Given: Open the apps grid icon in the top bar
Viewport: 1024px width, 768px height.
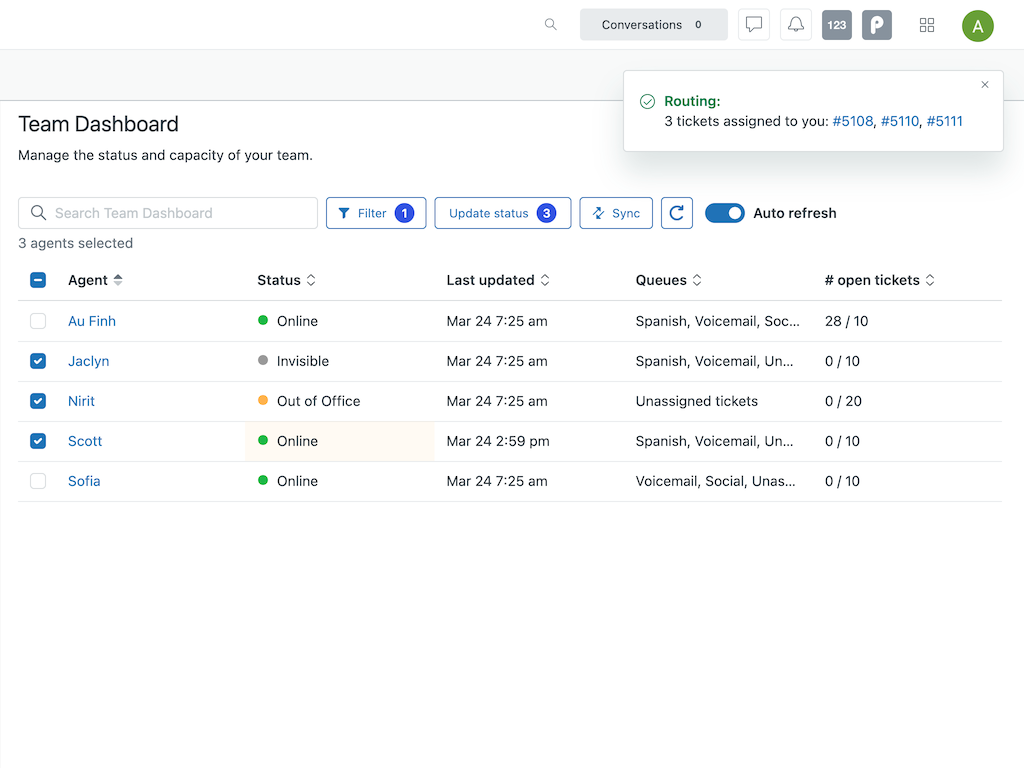Looking at the screenshot, I should [x=926, y=25].
